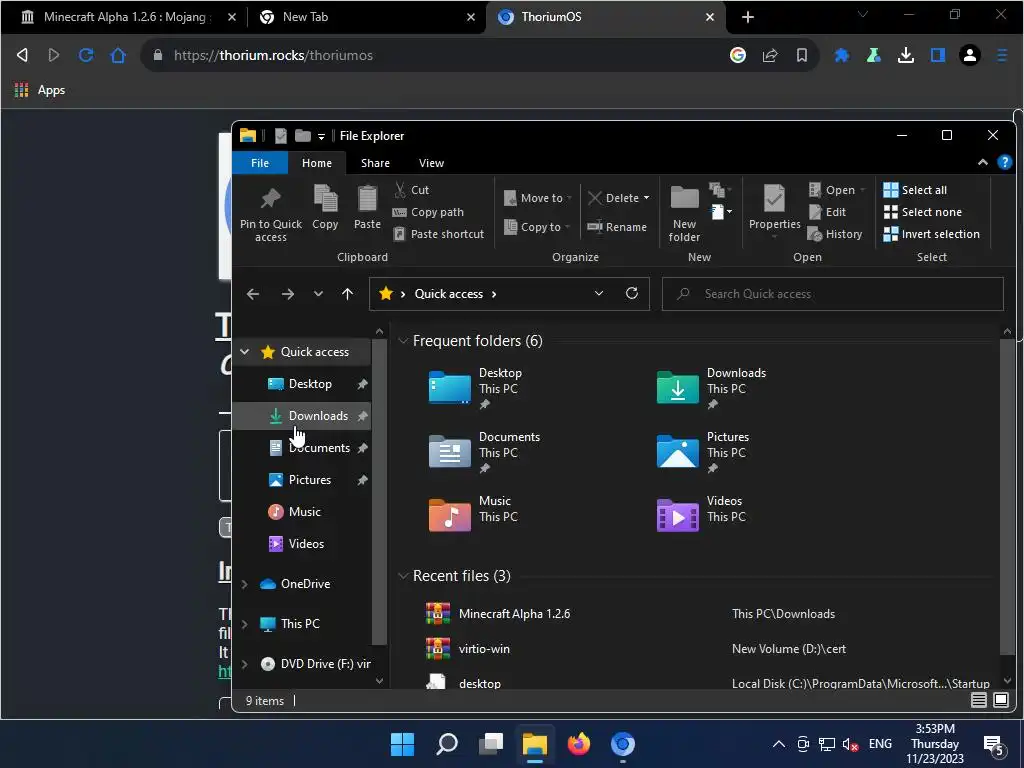The image size is (1024, 768).
Task: Select Music in navigation pane
Action: [x=304, y=512]
